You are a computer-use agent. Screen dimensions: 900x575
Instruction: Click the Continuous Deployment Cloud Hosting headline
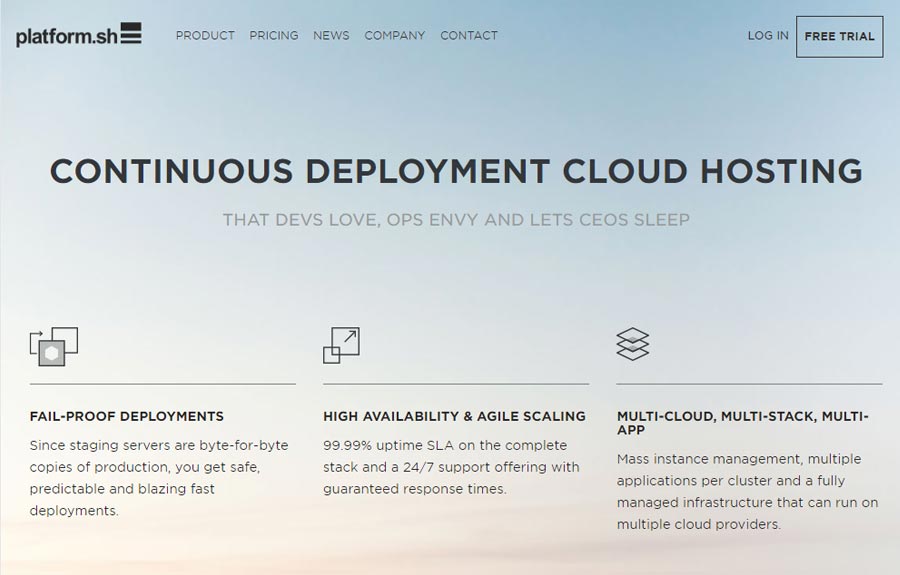pyautogui.click(x=456, y=171)
